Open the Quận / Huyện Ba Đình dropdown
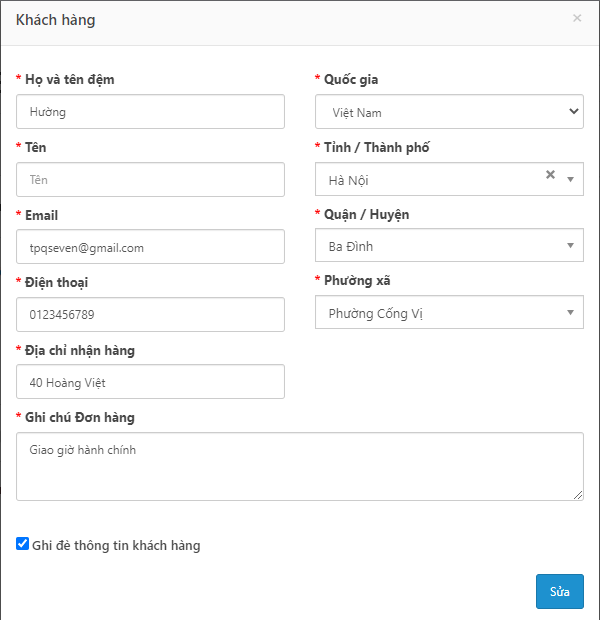 449,245
